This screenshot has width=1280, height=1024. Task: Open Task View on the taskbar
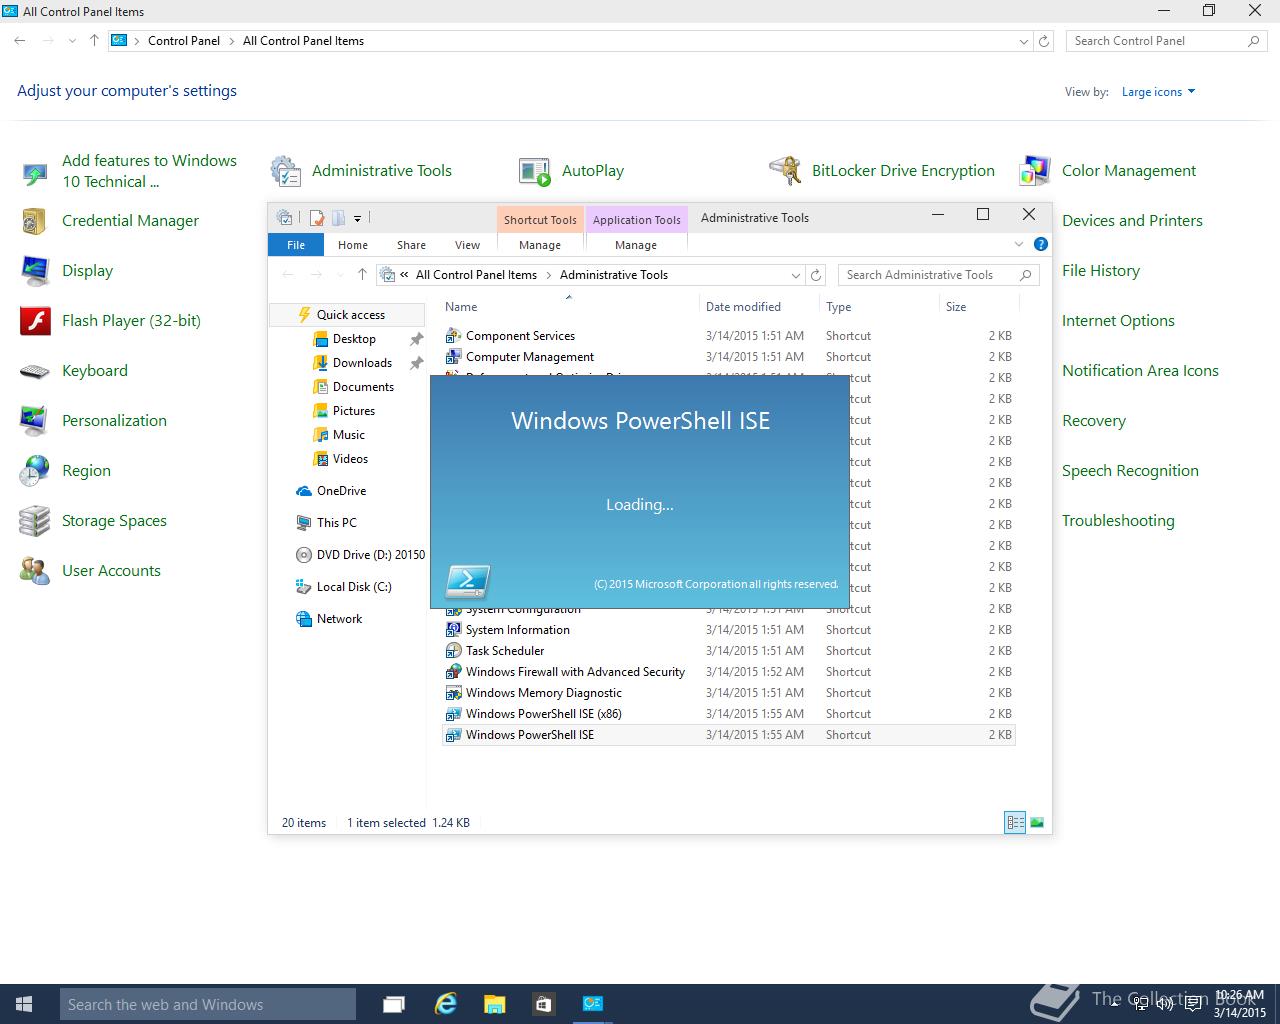393,1004
